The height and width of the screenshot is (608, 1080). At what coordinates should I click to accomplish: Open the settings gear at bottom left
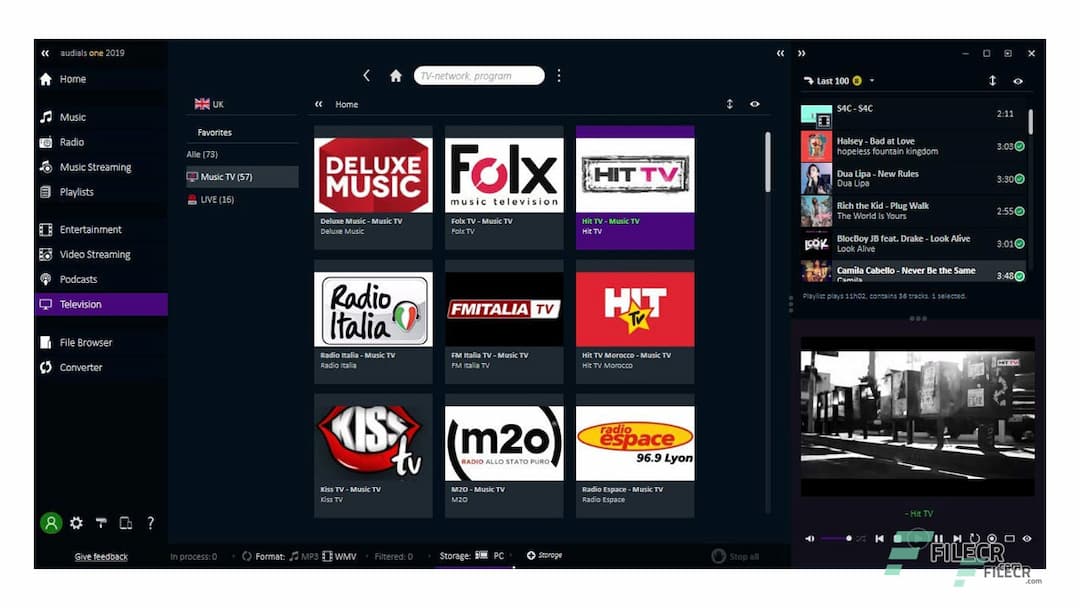coord(76,522)
